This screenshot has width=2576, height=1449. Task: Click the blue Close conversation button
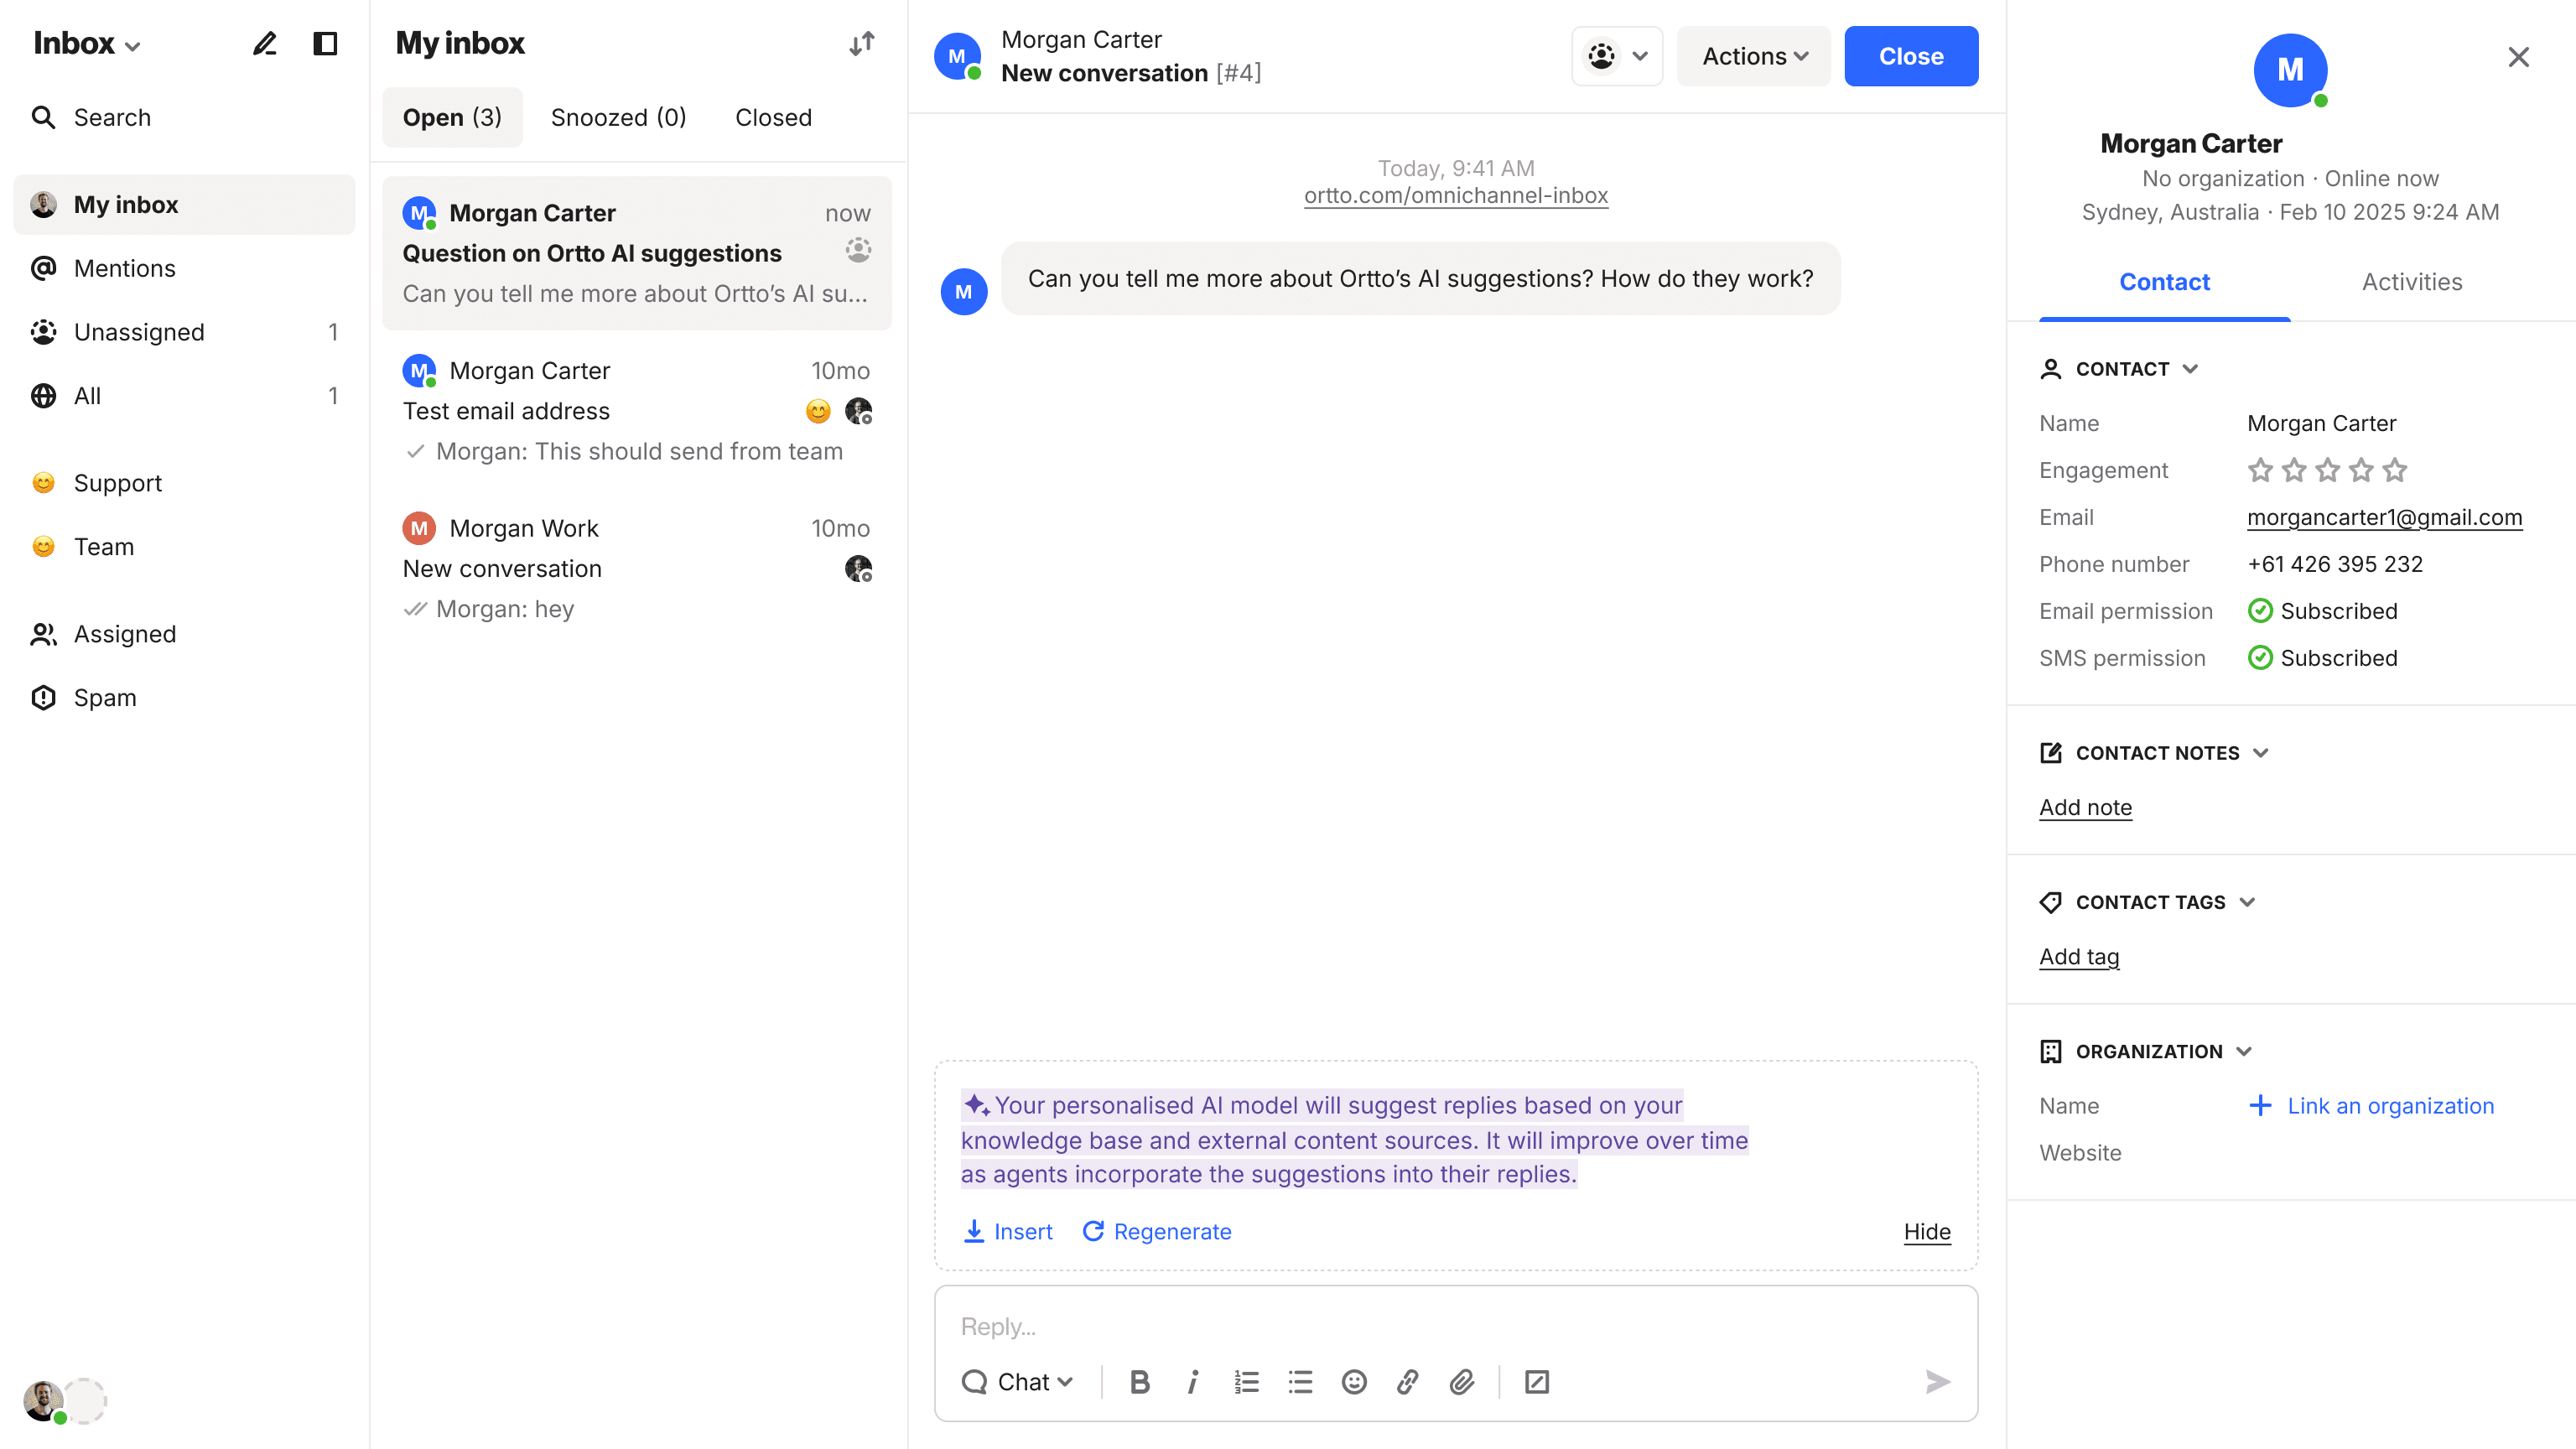[x=1910, y=56]
